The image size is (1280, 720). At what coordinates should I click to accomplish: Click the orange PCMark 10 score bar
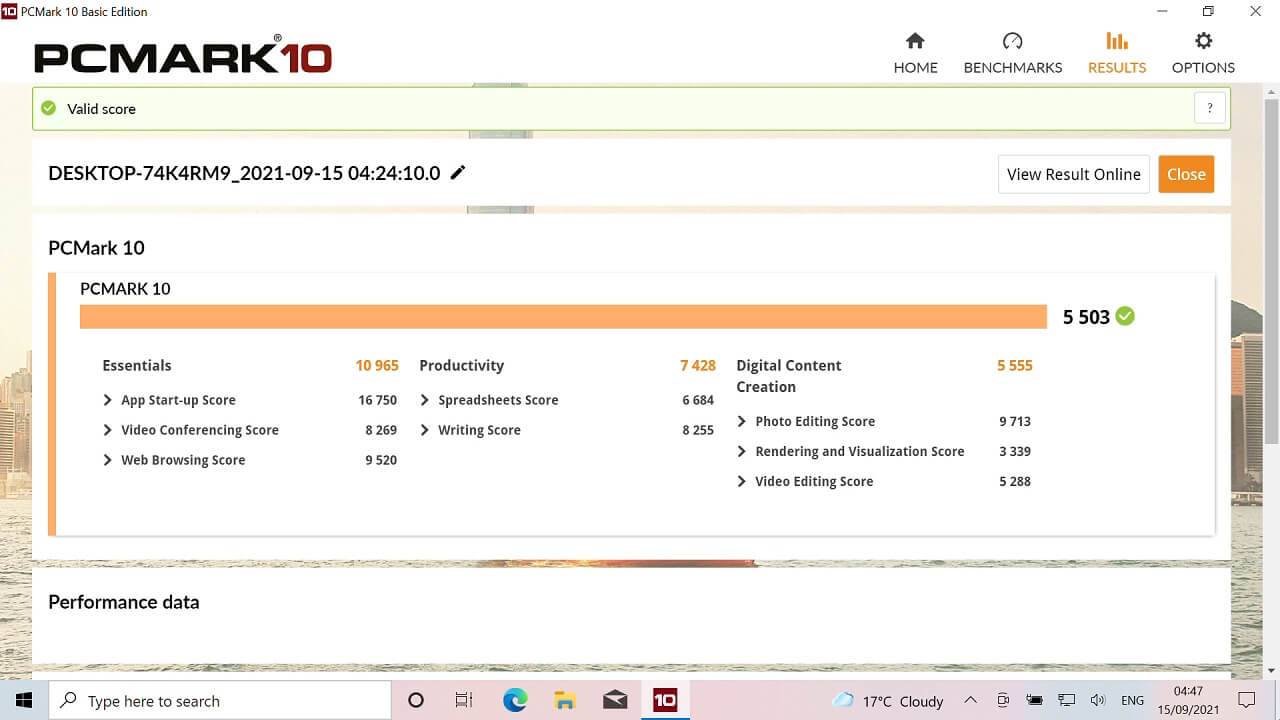(x=563, y=316)
